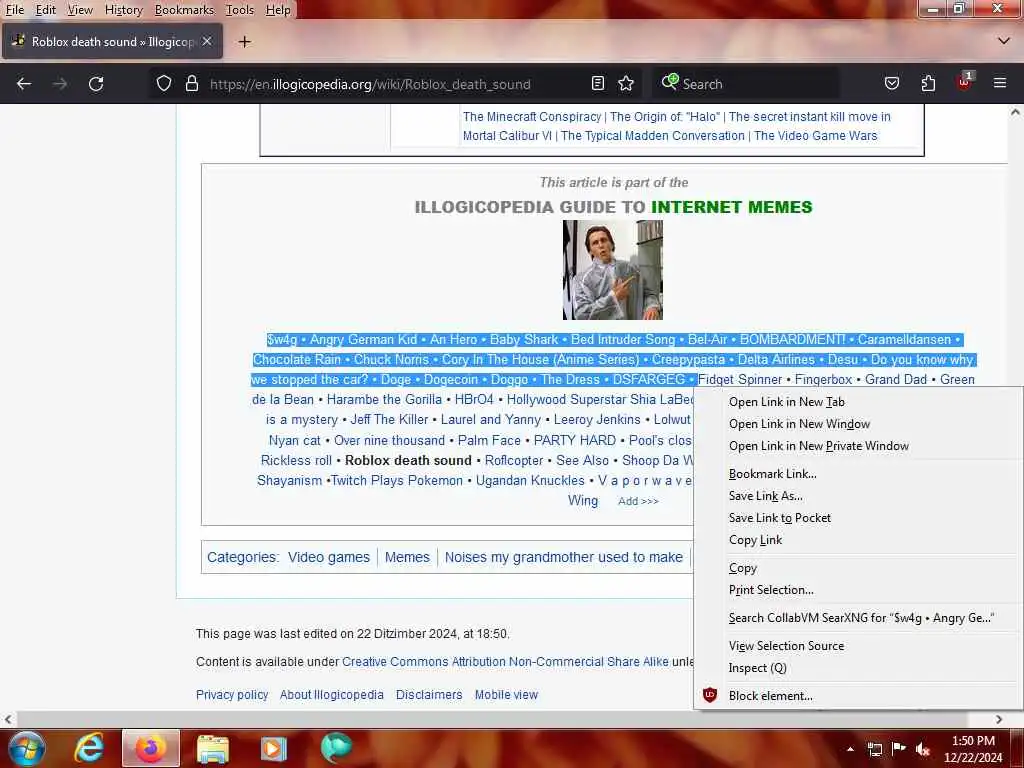Open the File menu

14,10
